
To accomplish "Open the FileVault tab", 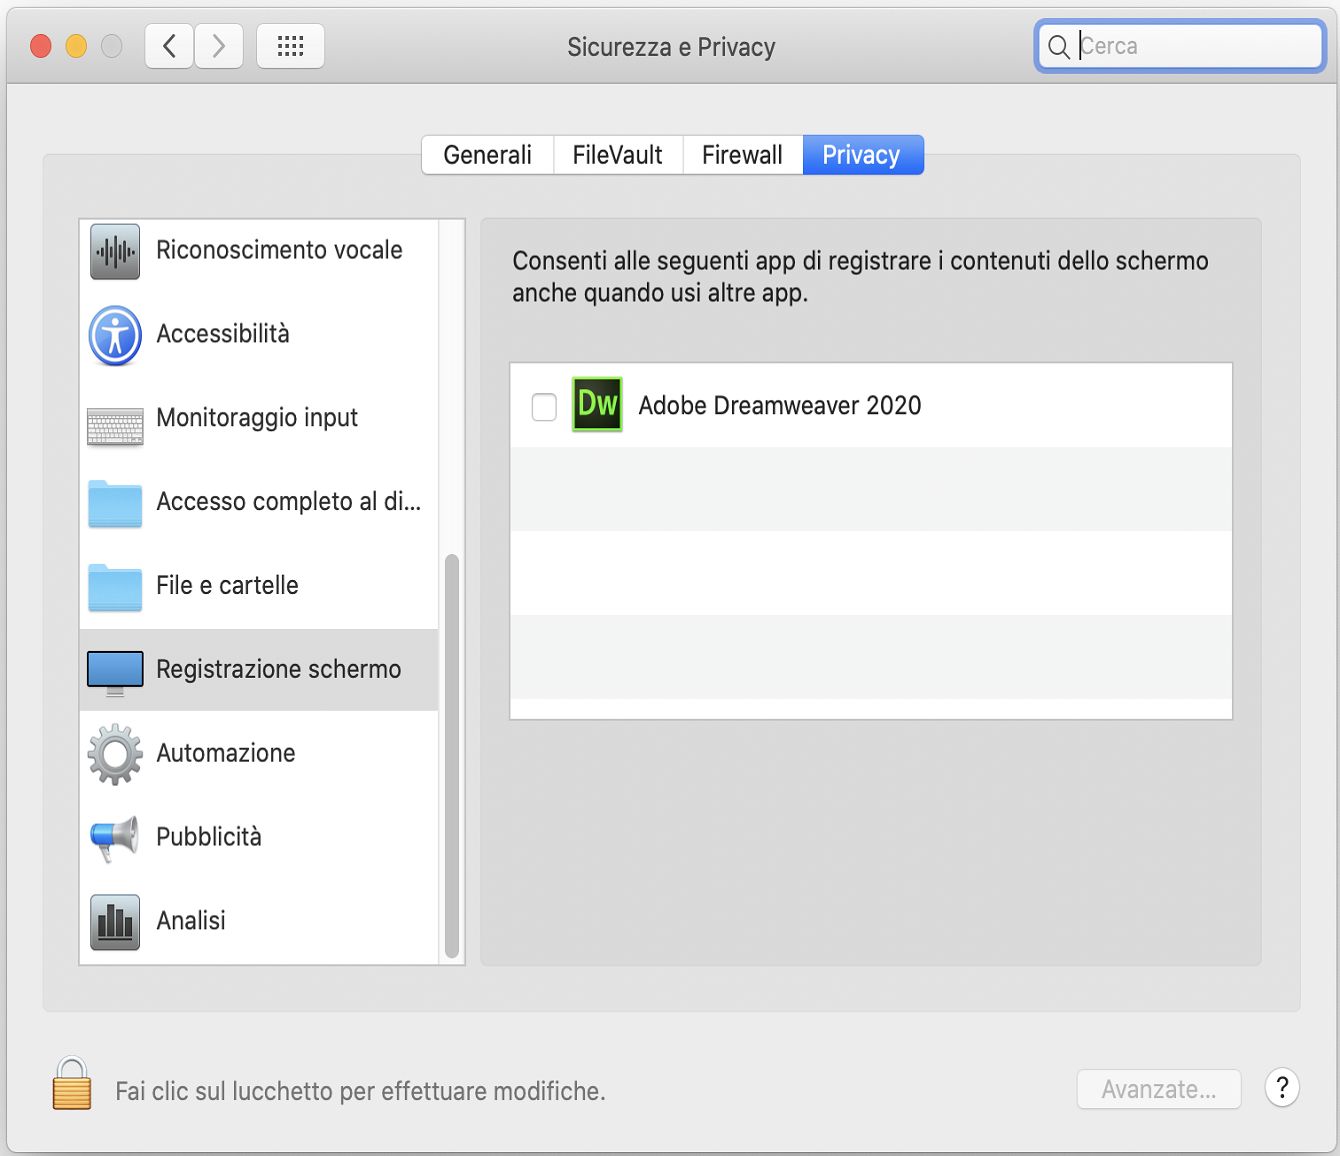I will click(x=617, y=155).
